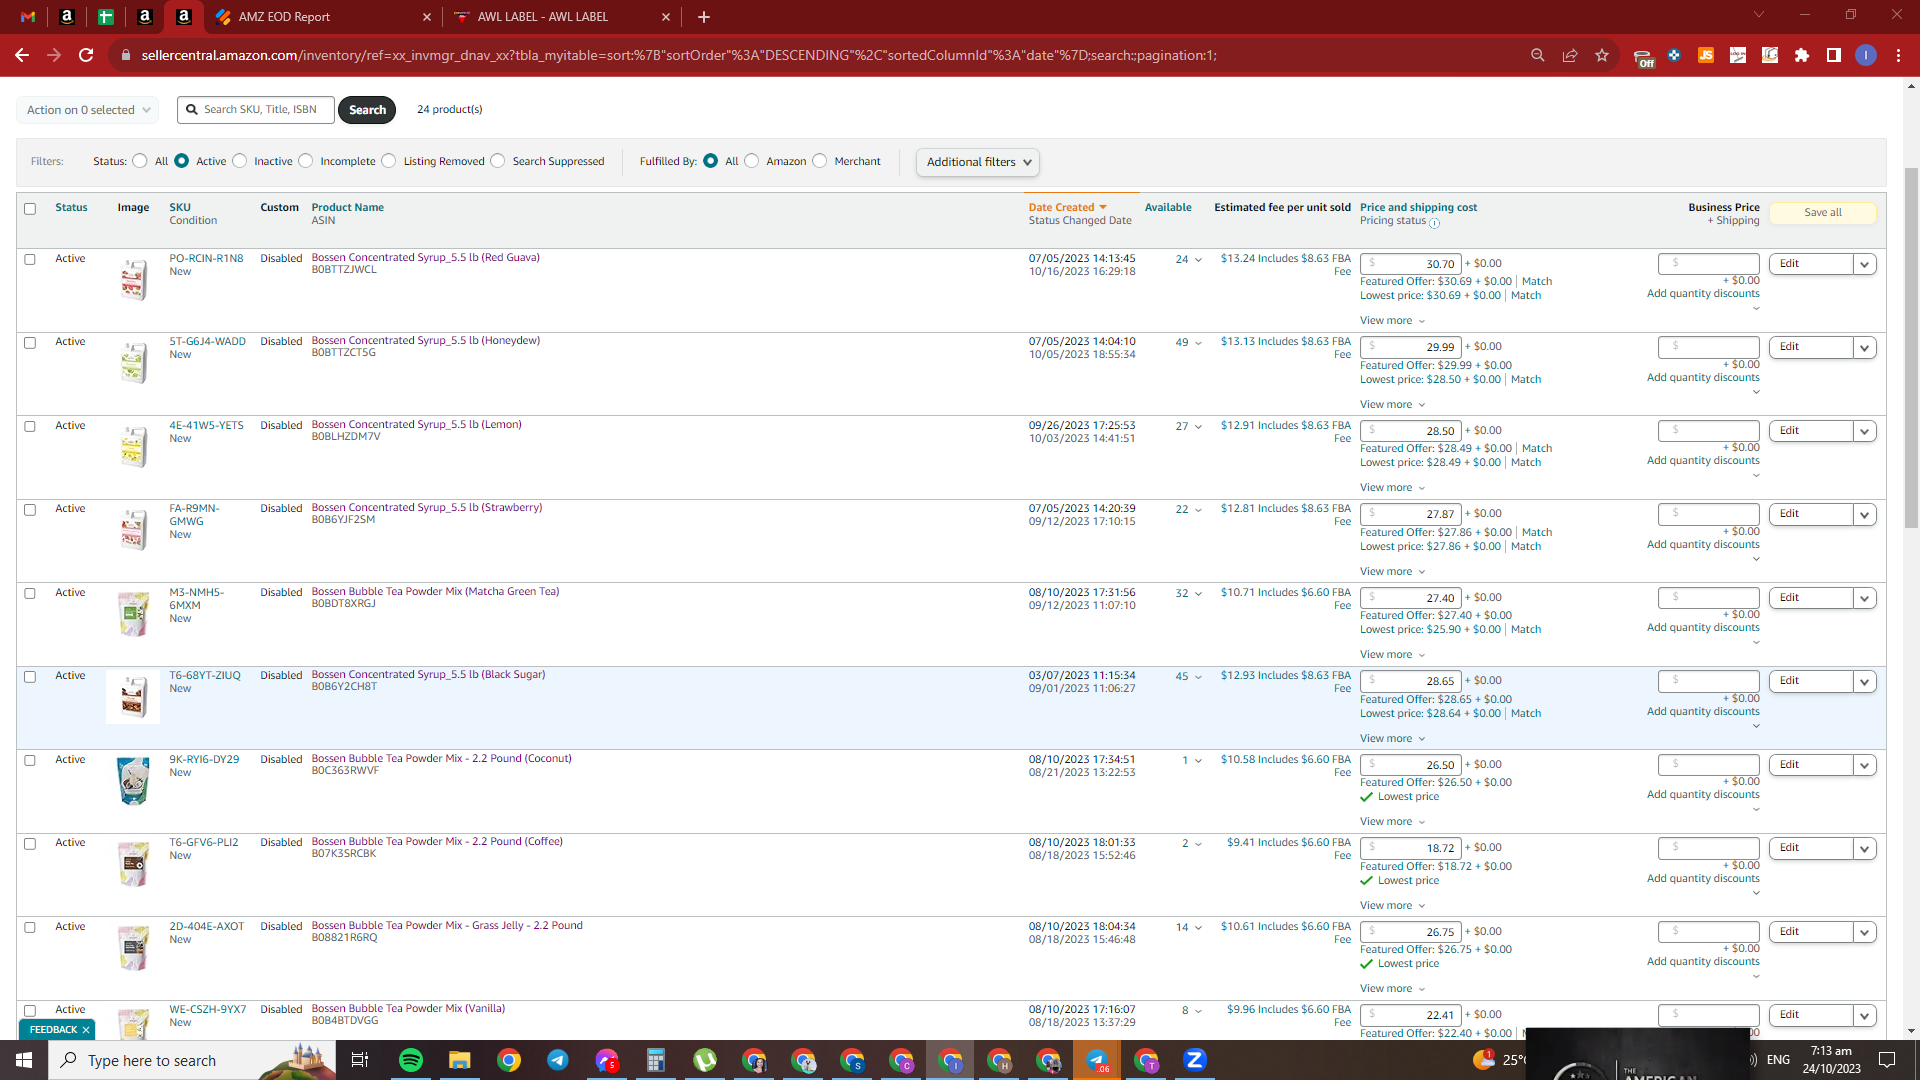This screenshot has height=1080, width=1920.
Task: Open a new browser tab
Action: [704, 17]
